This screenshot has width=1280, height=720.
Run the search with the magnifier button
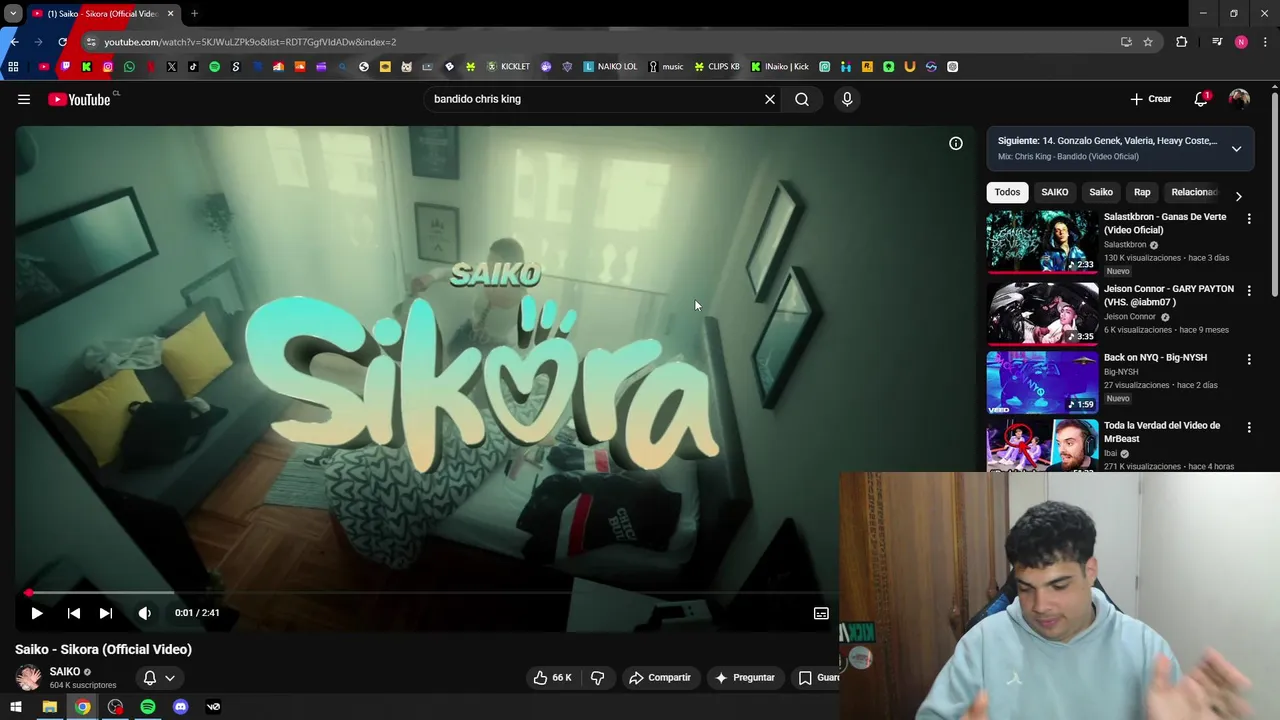[x=802, y=99]
